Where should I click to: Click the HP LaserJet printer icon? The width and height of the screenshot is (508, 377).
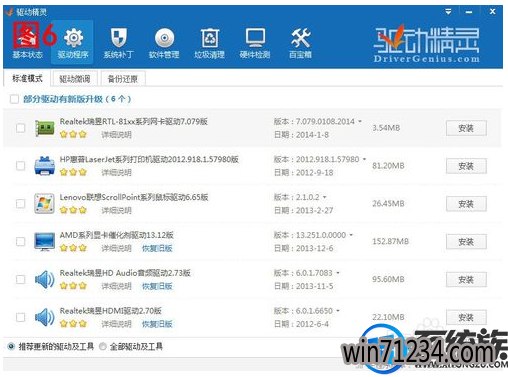45,166
